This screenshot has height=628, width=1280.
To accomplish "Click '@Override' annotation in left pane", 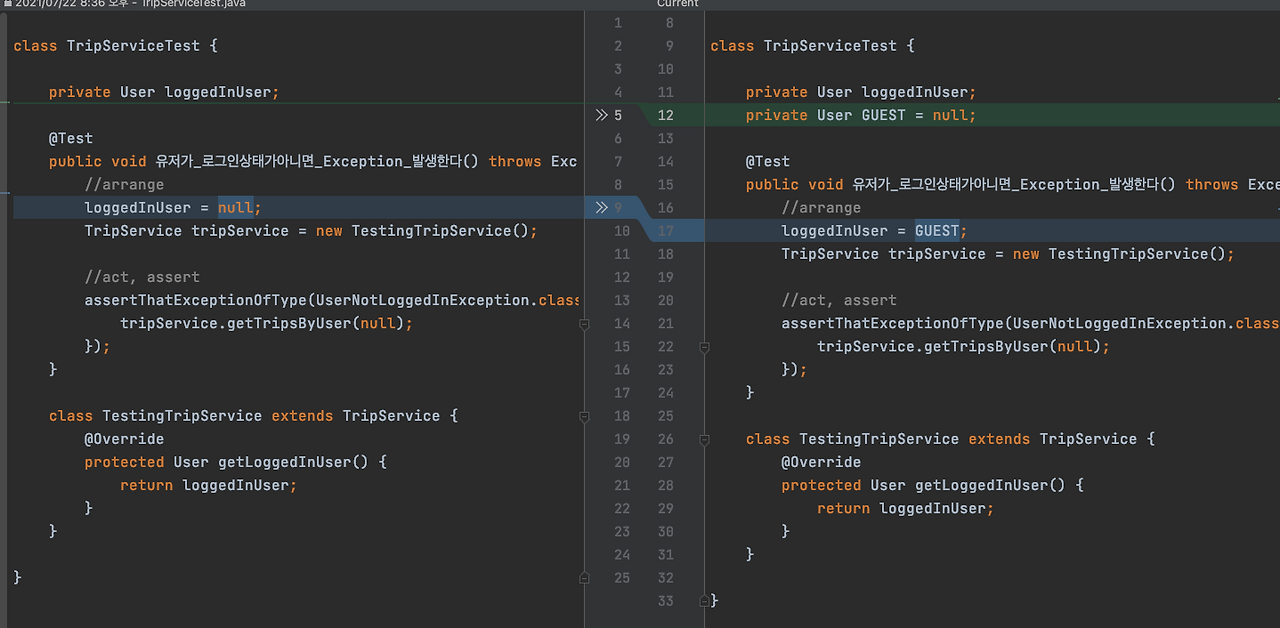I will [124, 439].
